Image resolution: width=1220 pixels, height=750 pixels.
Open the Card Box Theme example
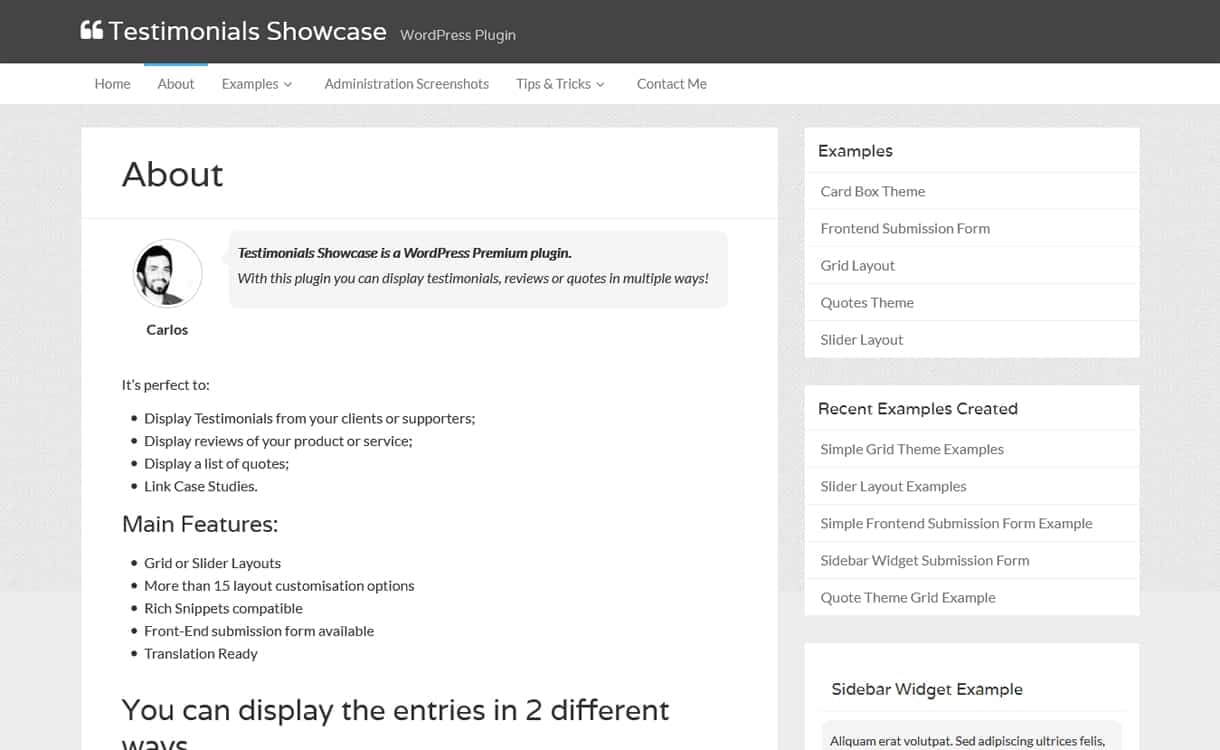click(872, 191)
